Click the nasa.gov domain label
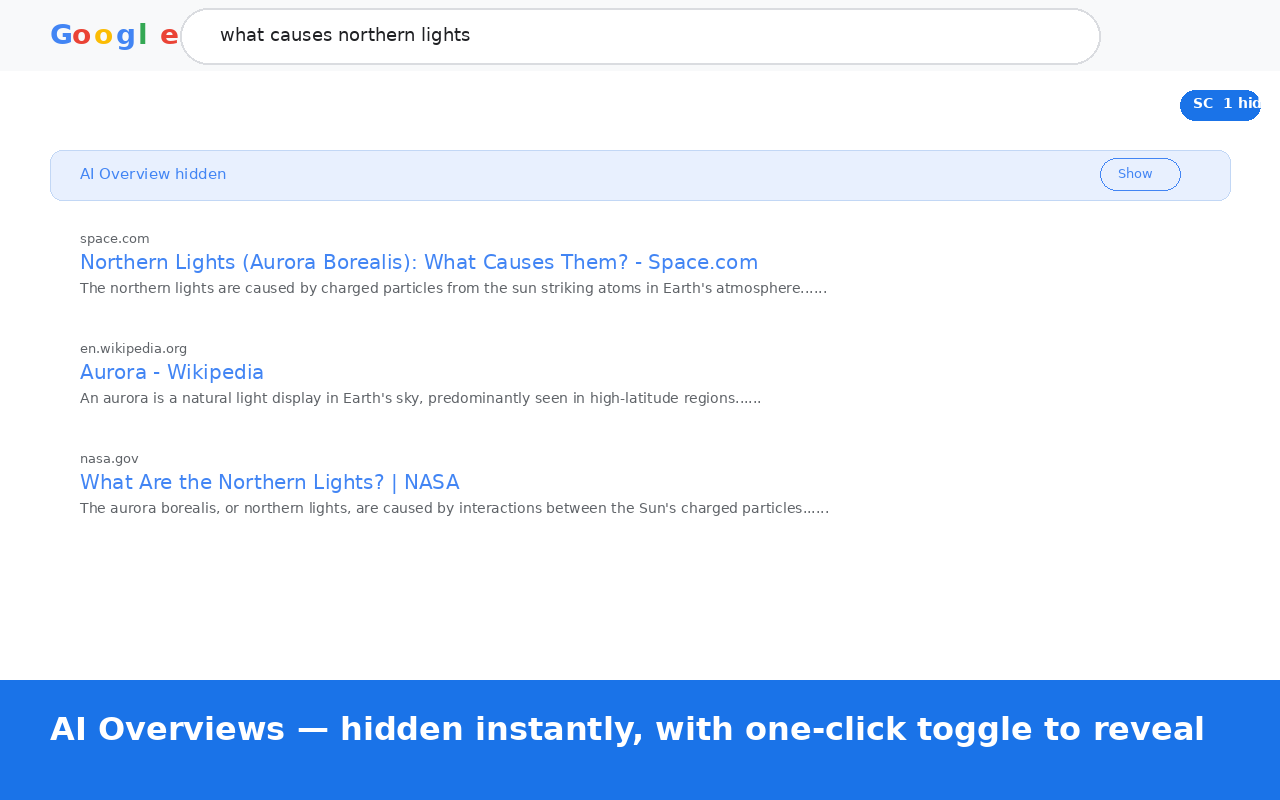 click(x=109, y=458)
